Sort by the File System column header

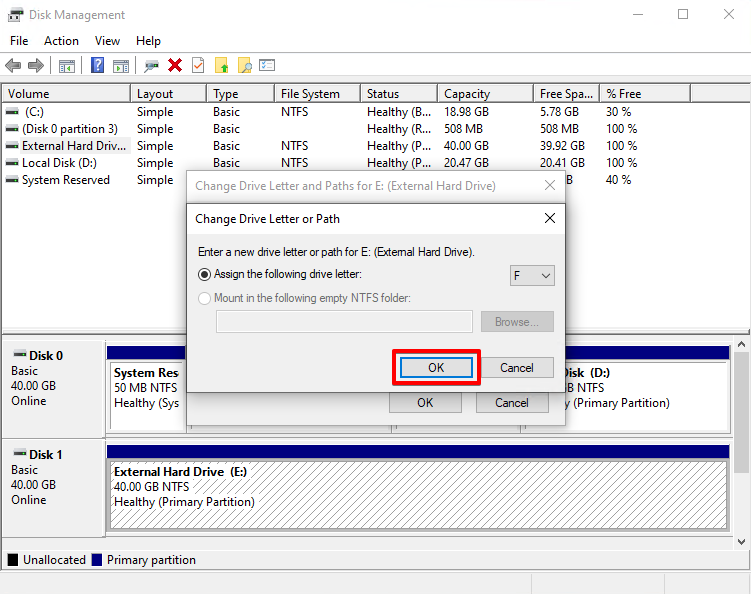tap(318, 93)
